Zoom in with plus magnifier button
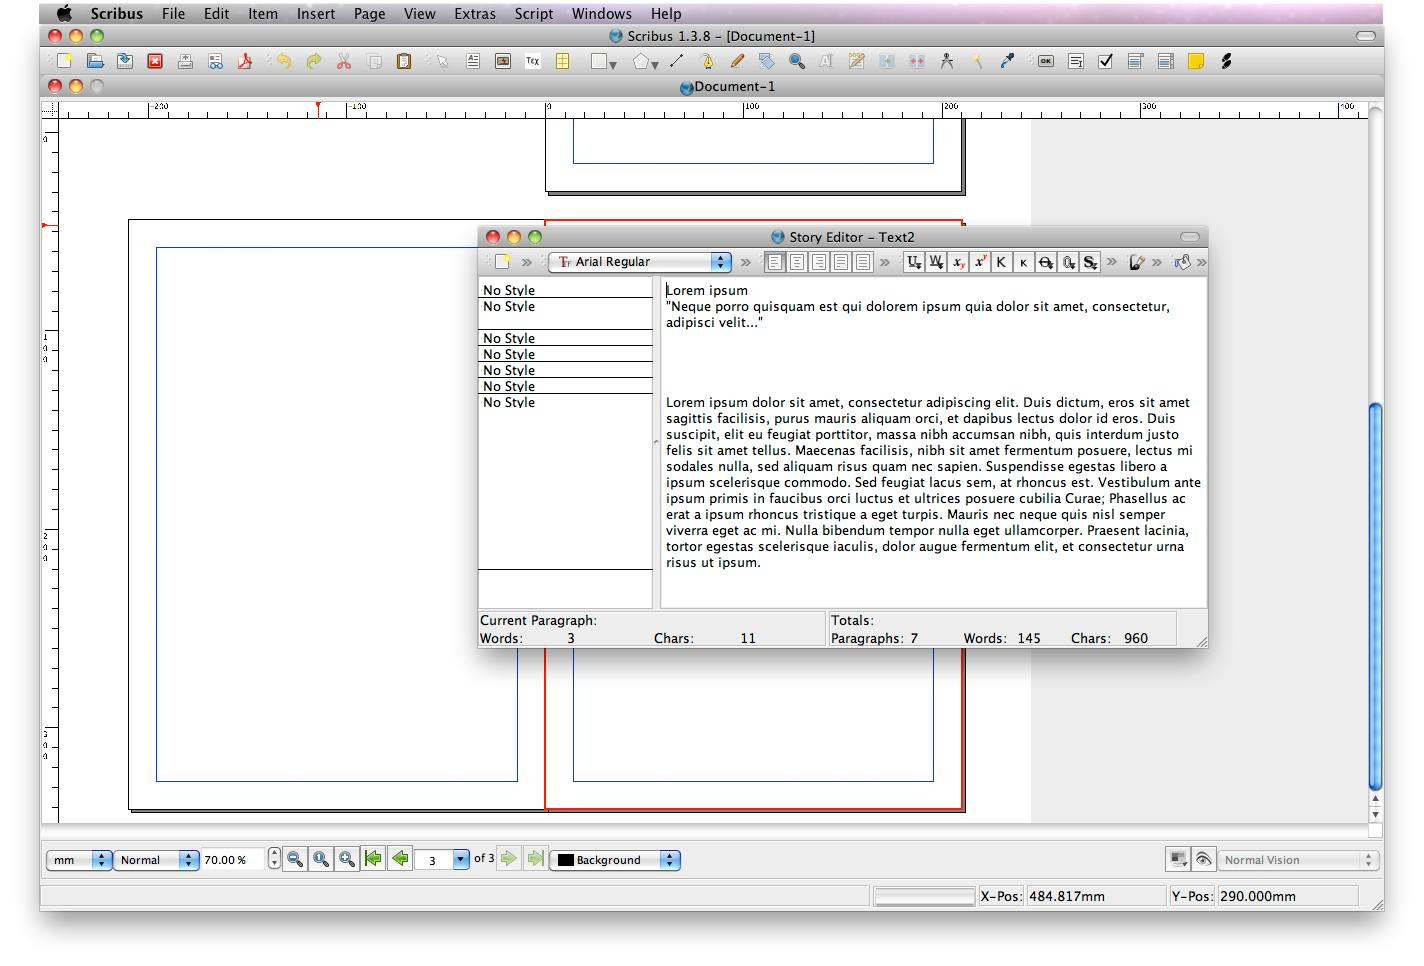This screenshot has height=966, width=1424. coord(347,859)
